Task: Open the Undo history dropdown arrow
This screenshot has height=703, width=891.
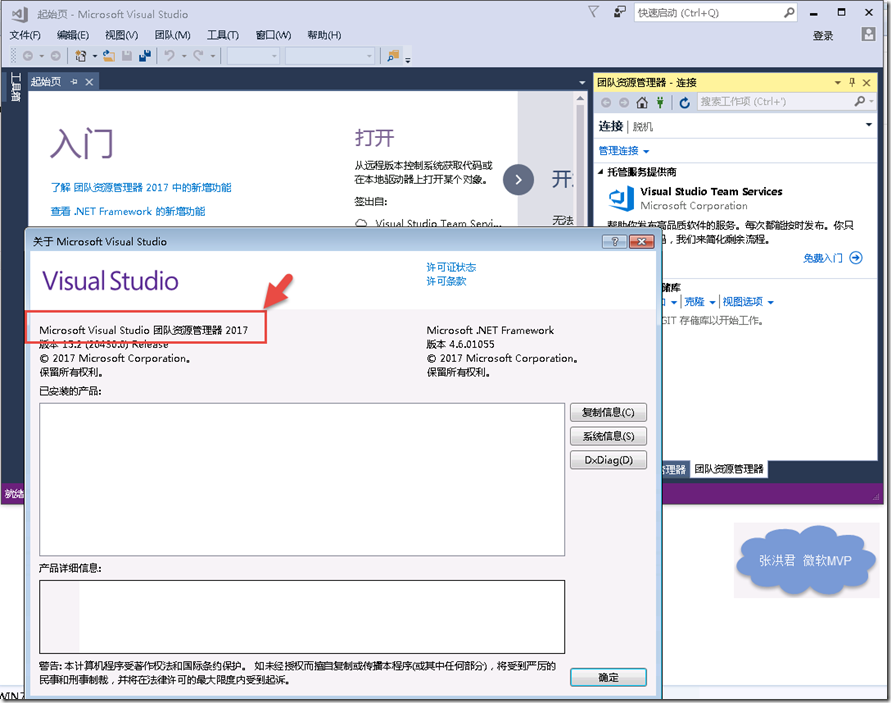Action: [184, 56]
